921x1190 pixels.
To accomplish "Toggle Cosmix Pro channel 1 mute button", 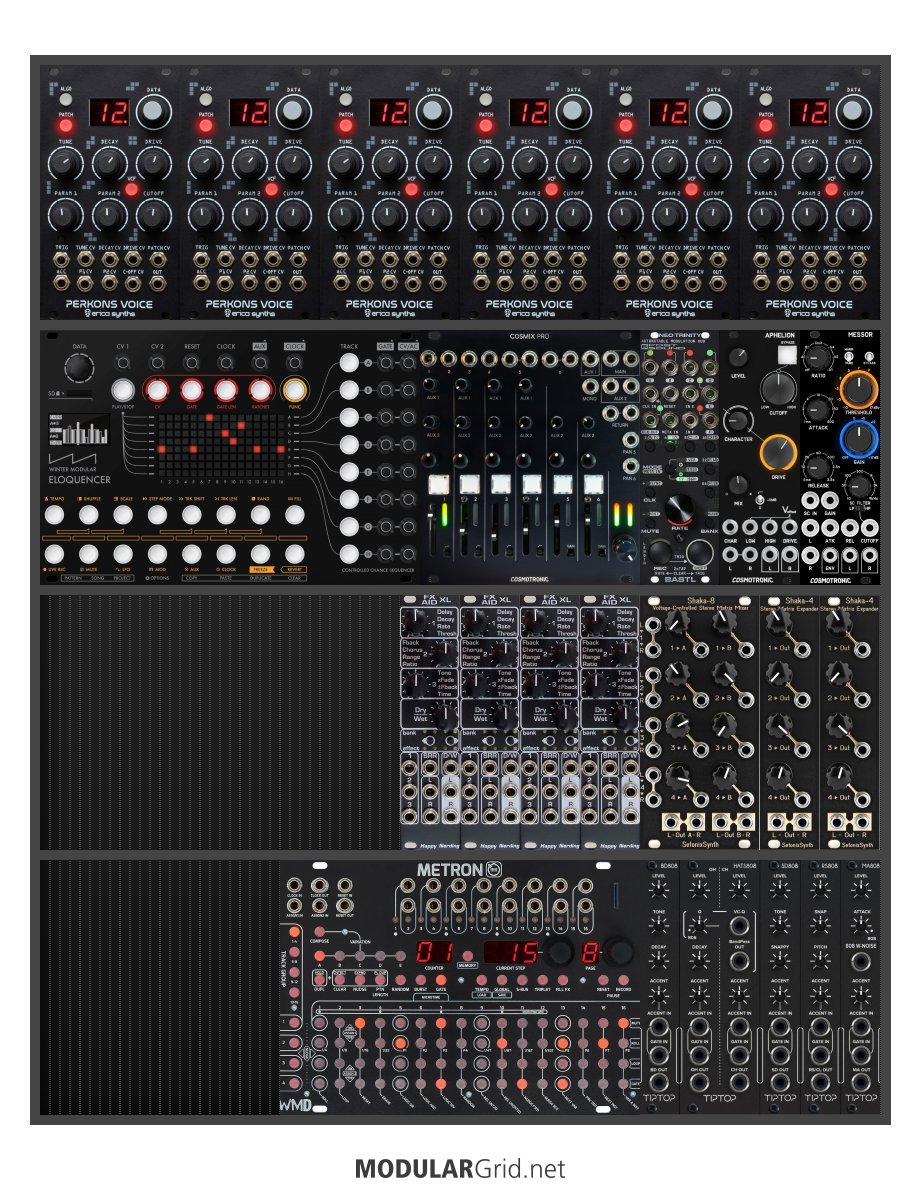I will (438, 484).
